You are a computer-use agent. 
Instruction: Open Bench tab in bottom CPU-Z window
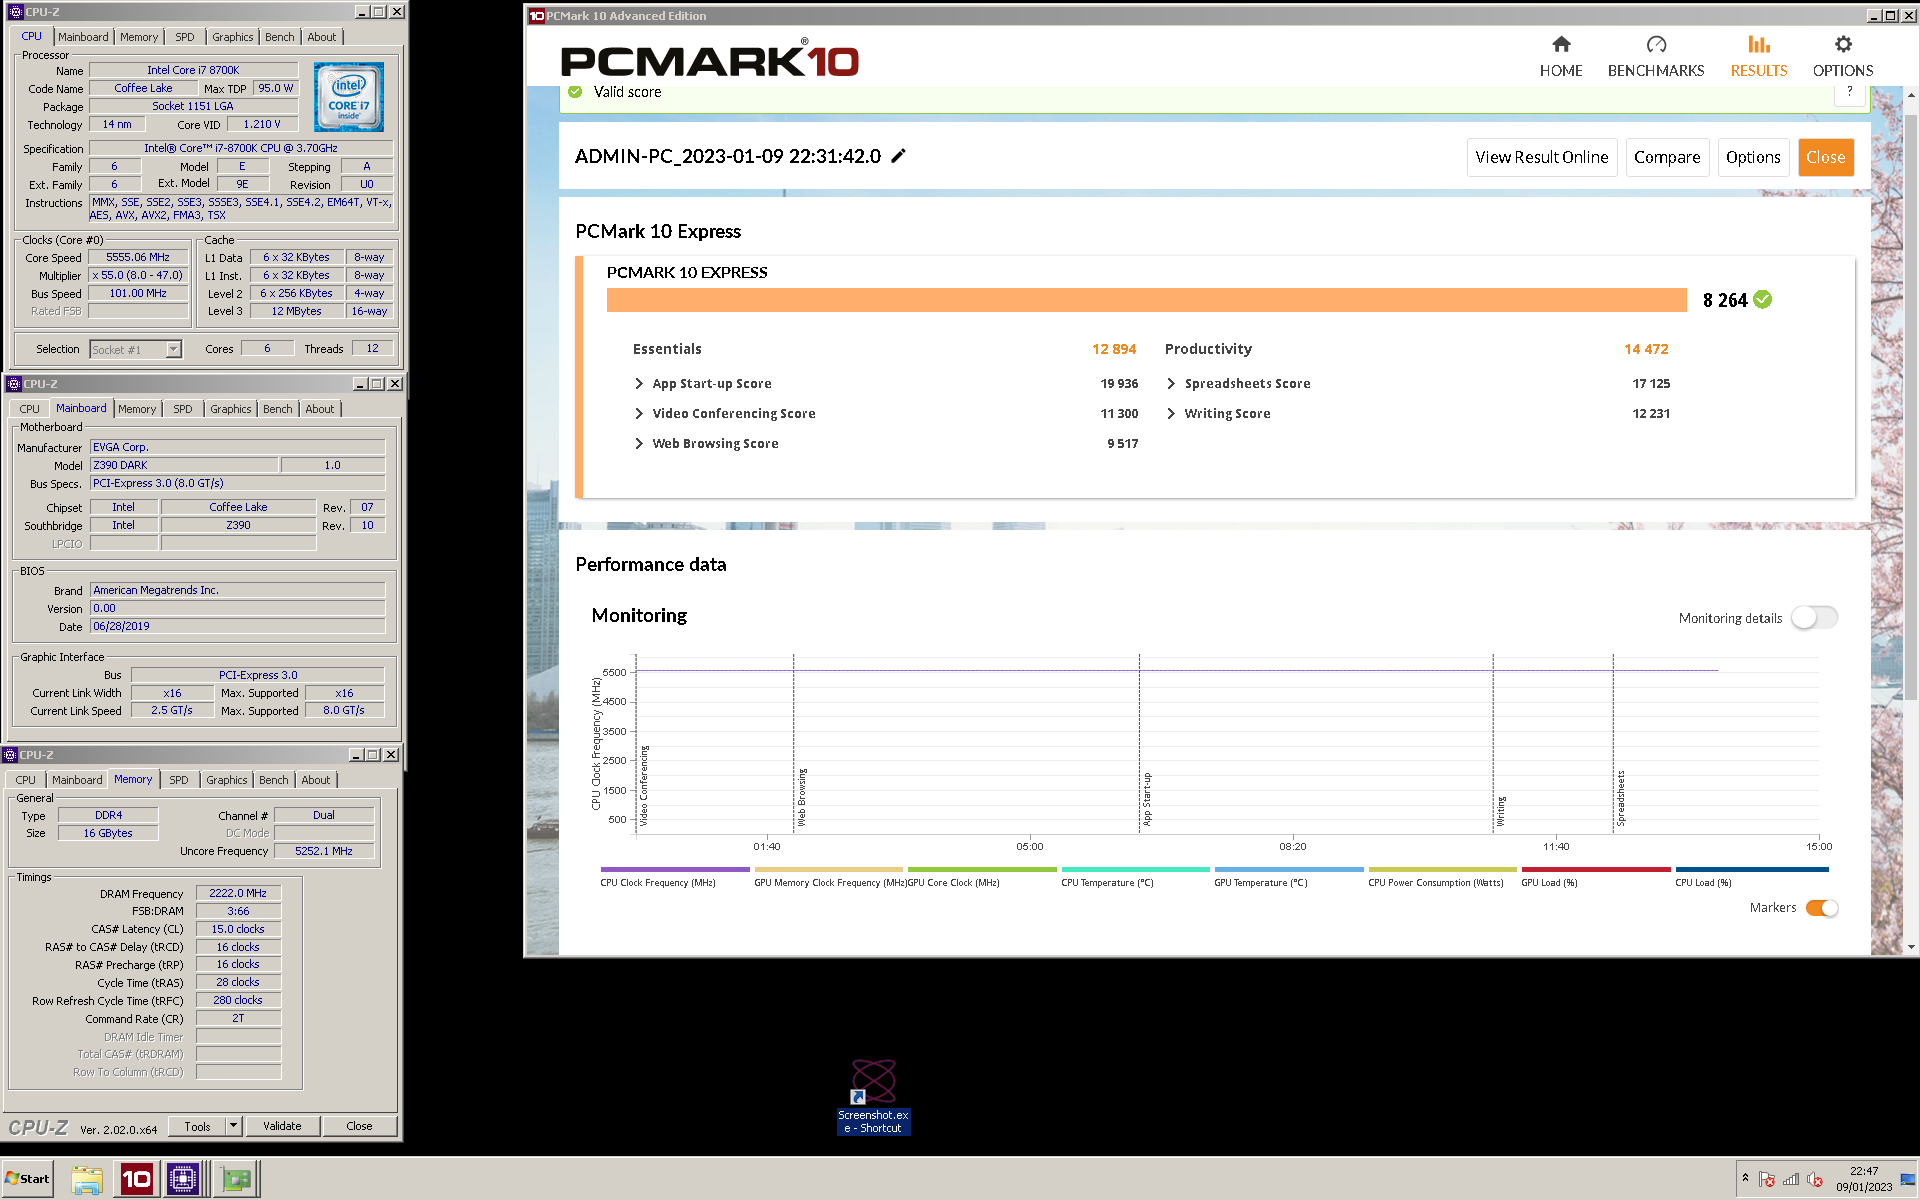click(x=273, y=780)
